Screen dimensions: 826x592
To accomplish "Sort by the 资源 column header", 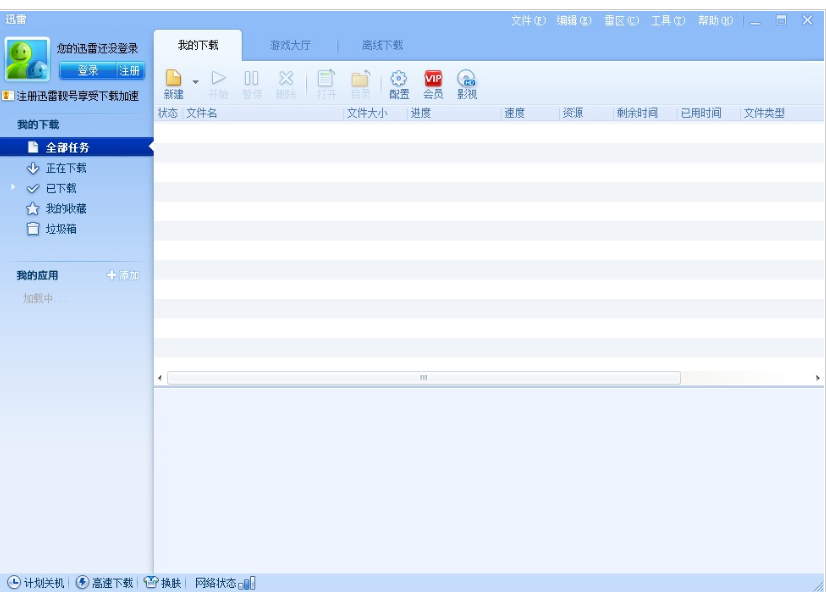I will pos(586,113).
